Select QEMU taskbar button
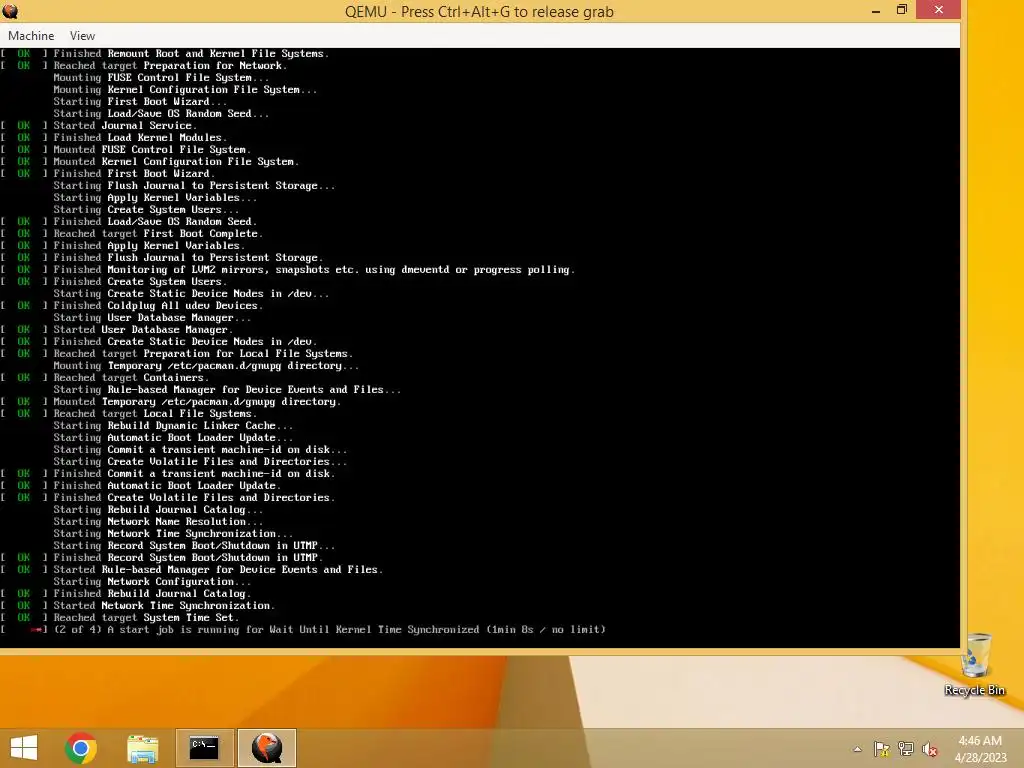Screen dimensions: 1024x768 (266, 748)
